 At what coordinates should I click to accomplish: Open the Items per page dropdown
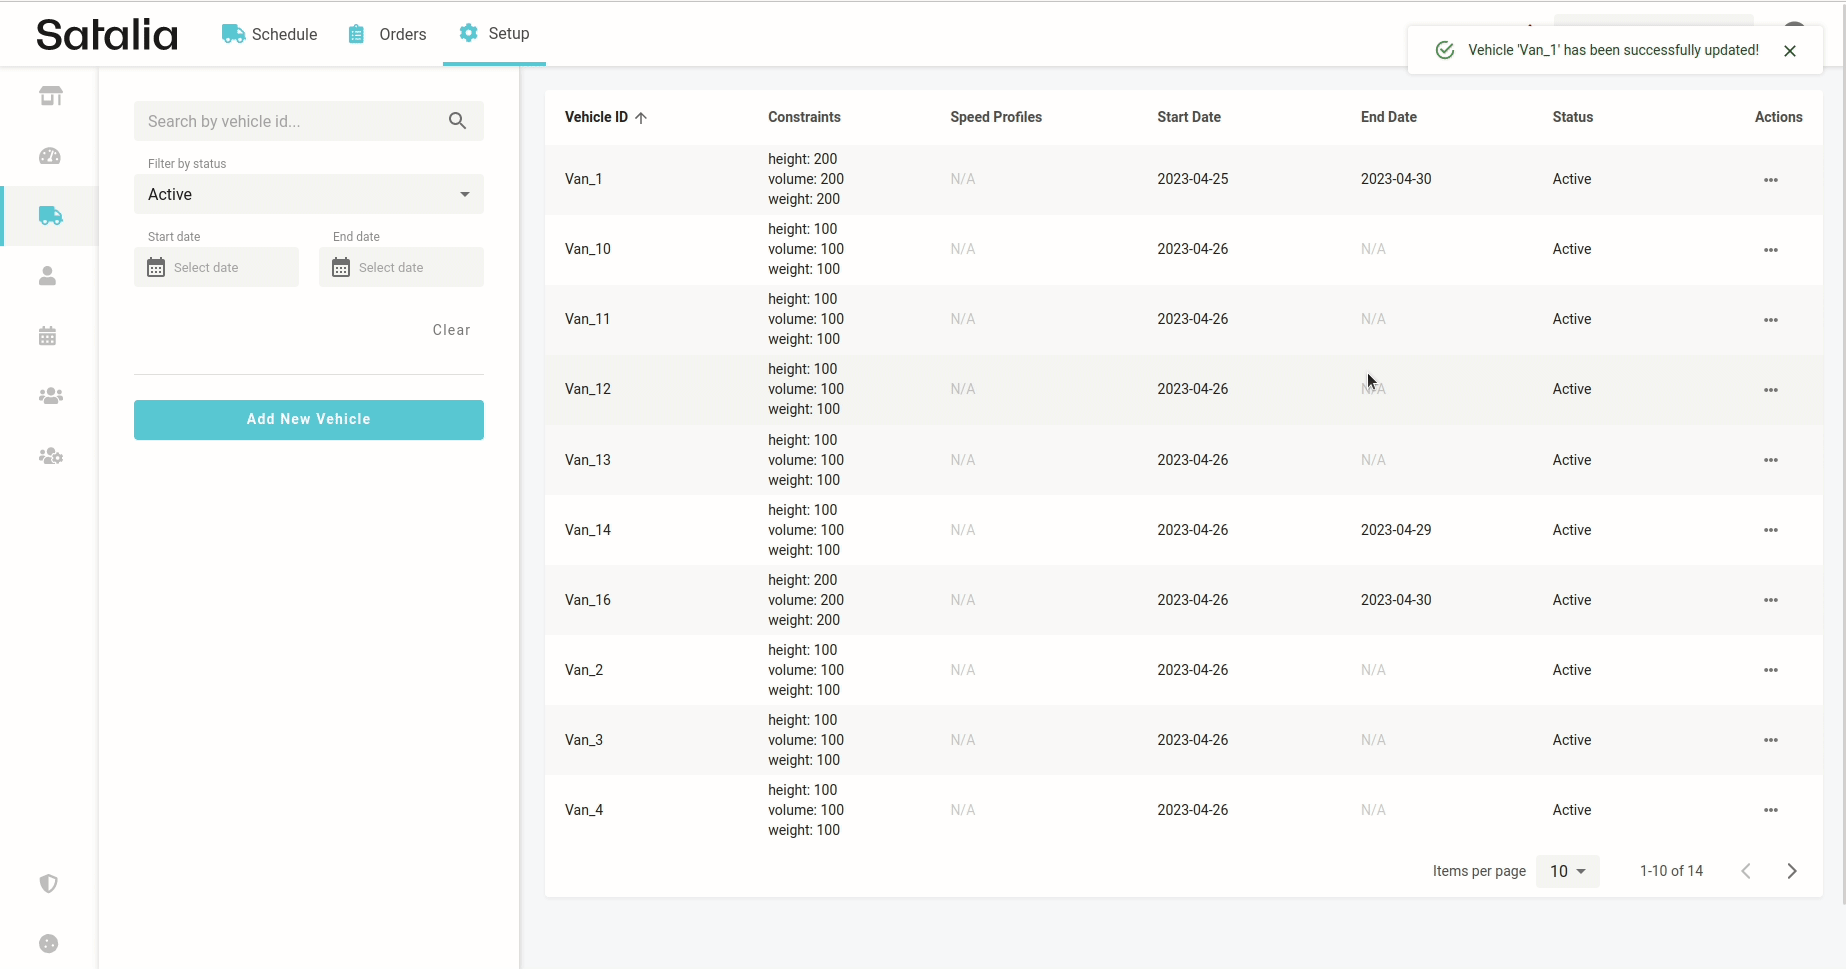pos(1567,871)
